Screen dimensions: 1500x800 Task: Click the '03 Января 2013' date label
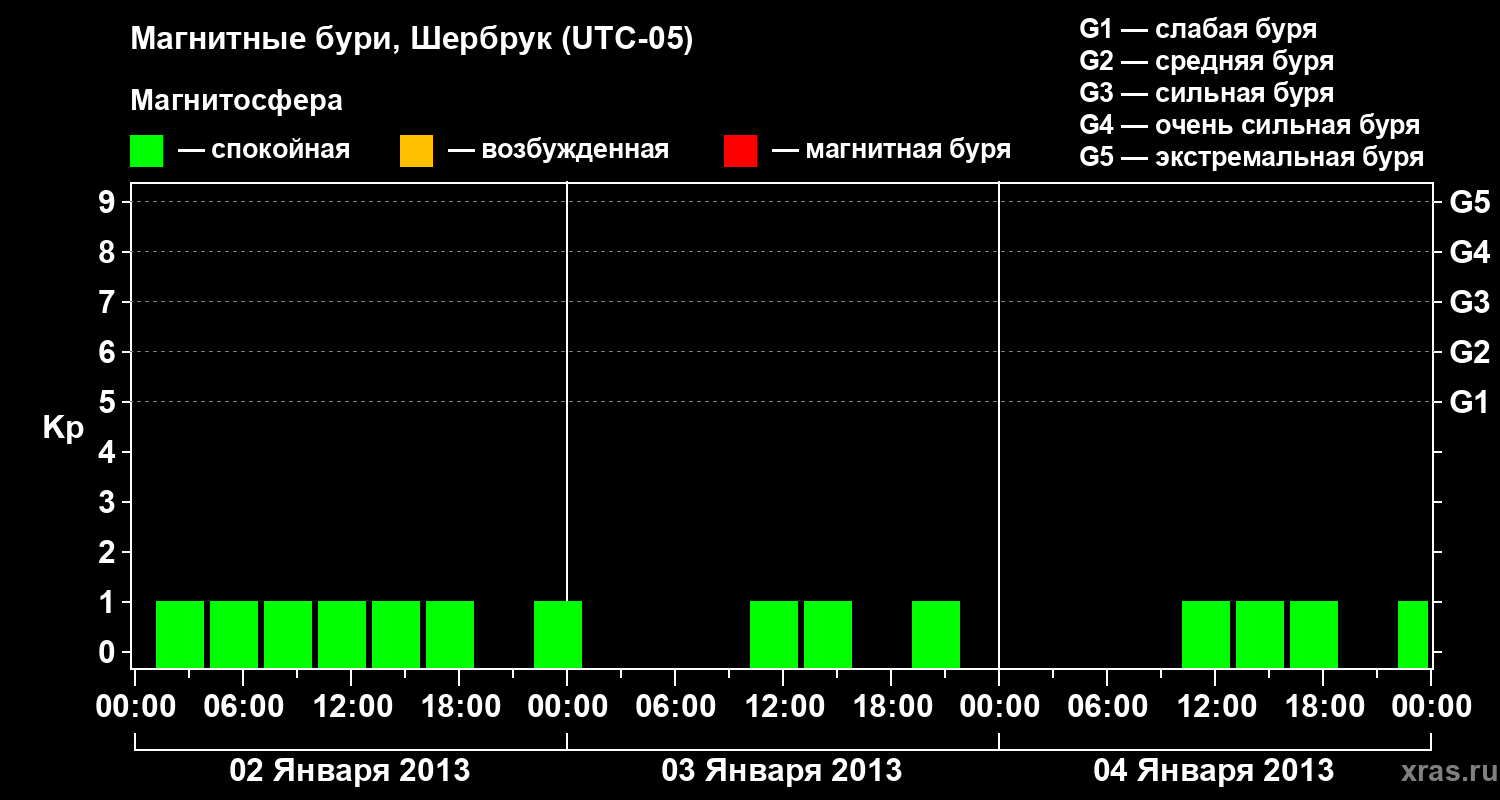[782, 771]
